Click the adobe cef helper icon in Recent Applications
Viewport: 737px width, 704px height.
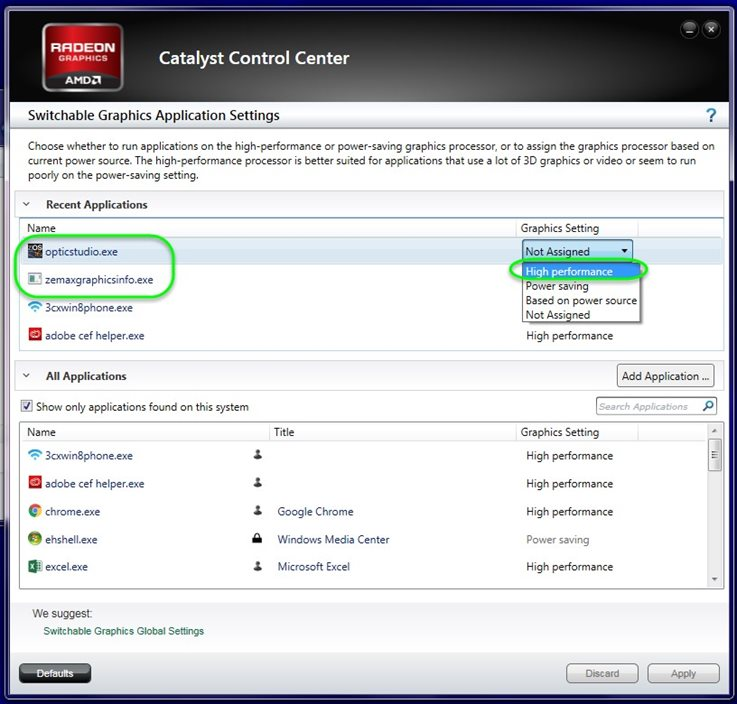pyautogui.click(x=35, y=335)
